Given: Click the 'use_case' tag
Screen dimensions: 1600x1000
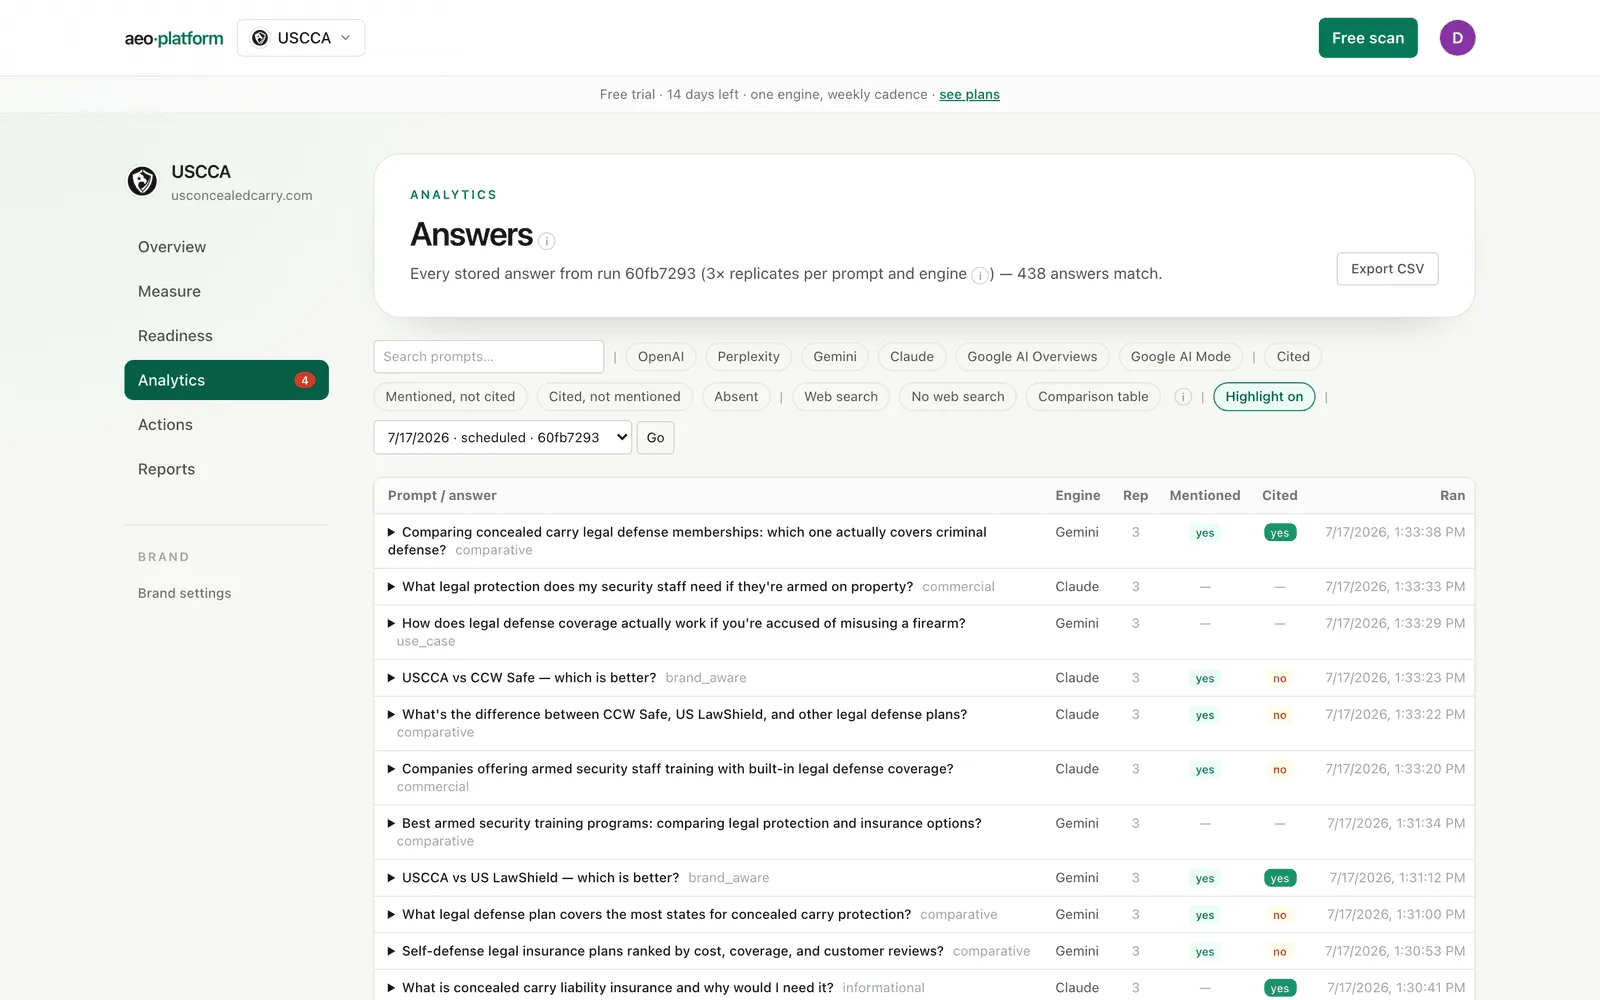Looking at the screenshot, I should [426, 642].
